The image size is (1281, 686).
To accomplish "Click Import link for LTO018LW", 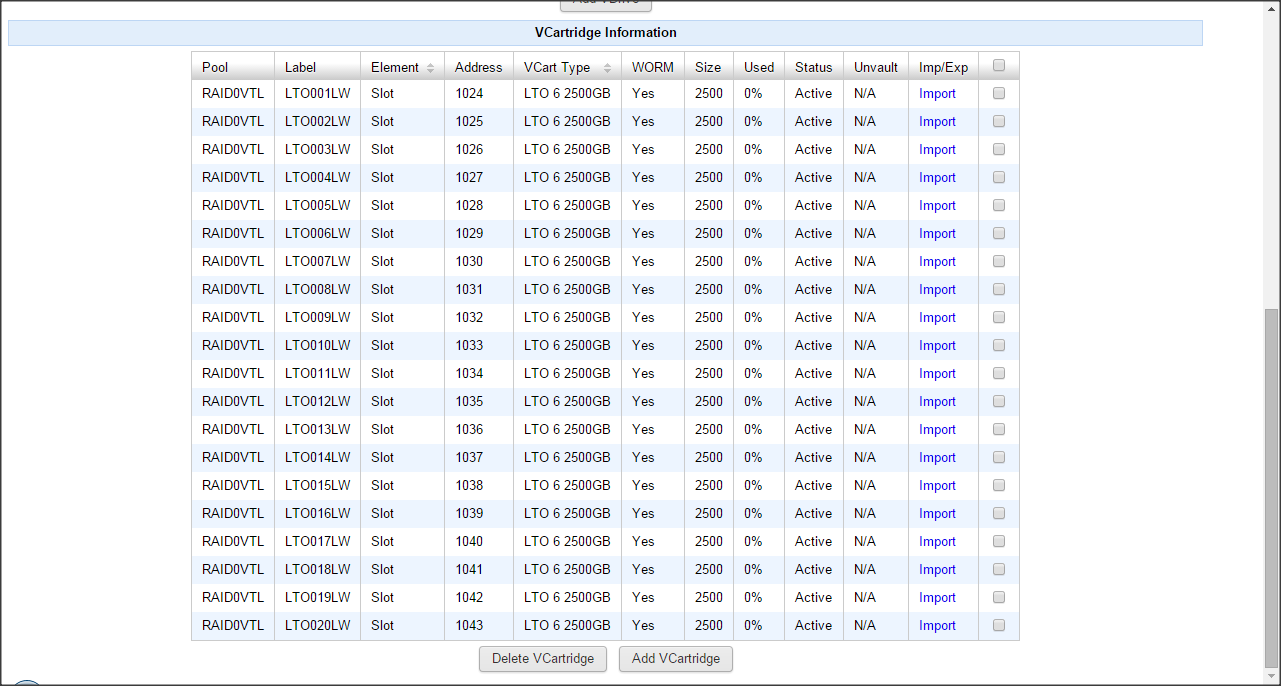I will click(937, 570).
